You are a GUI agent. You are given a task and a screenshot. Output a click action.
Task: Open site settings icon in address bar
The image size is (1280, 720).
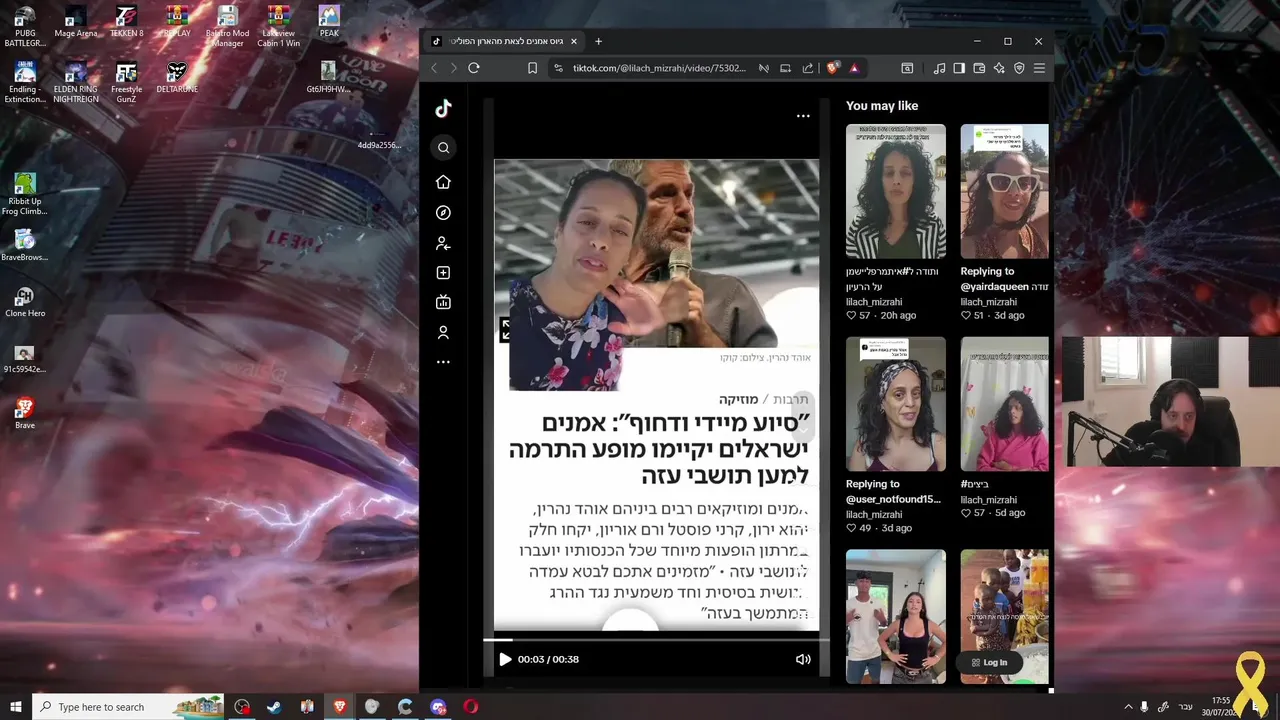click(558, 68)
